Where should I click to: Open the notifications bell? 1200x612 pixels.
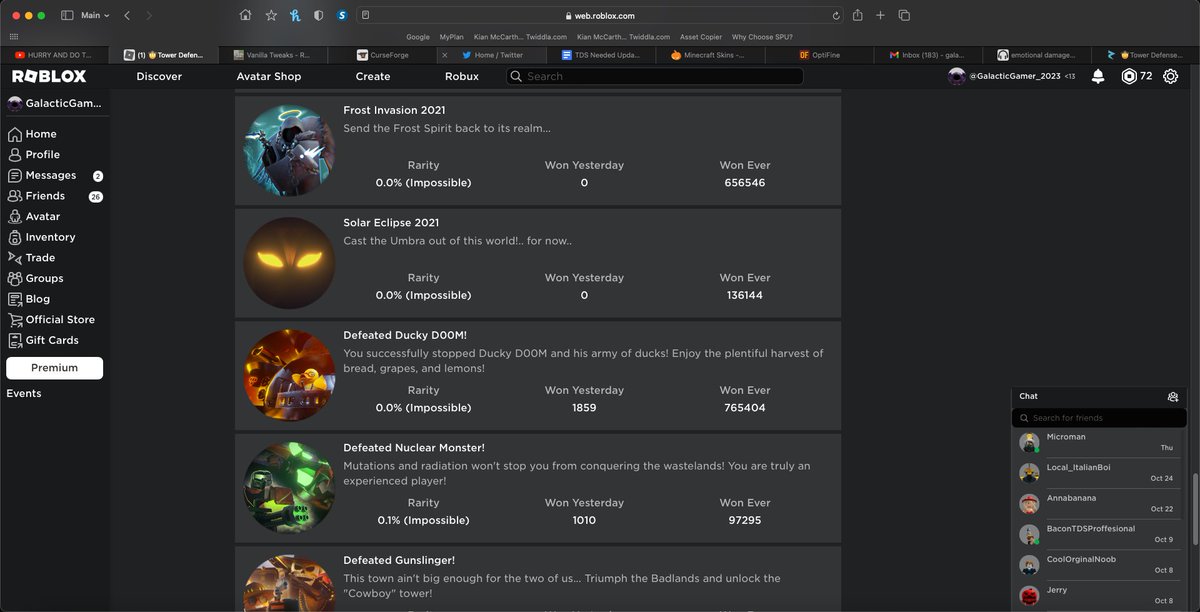(x=1098, y=76)
